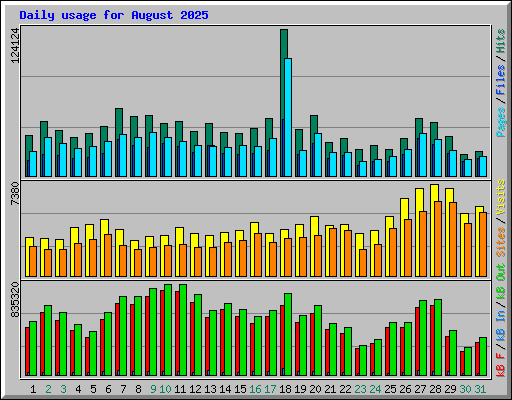Click day label 1 on x-axis
Screen dimensions: 512x400
click(x=33, y=389)
